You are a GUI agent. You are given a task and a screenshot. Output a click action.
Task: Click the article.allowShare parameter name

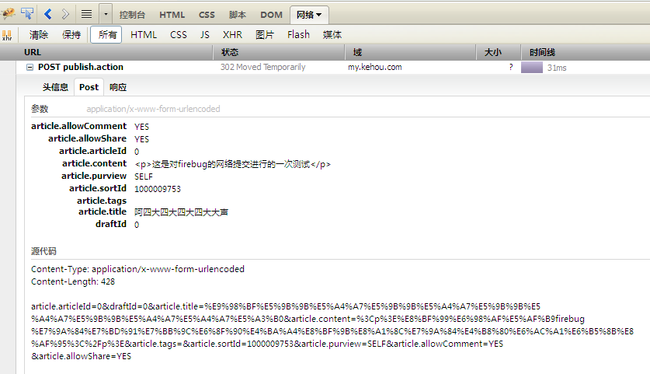87,138
